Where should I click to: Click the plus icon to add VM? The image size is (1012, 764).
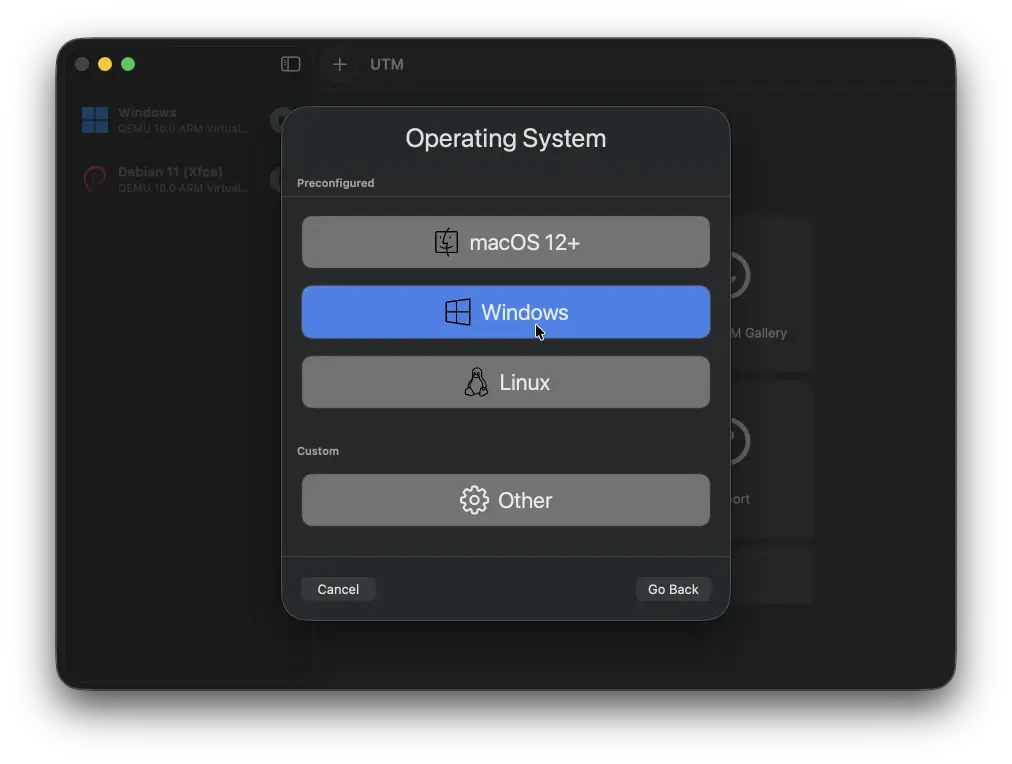[339, 64]
